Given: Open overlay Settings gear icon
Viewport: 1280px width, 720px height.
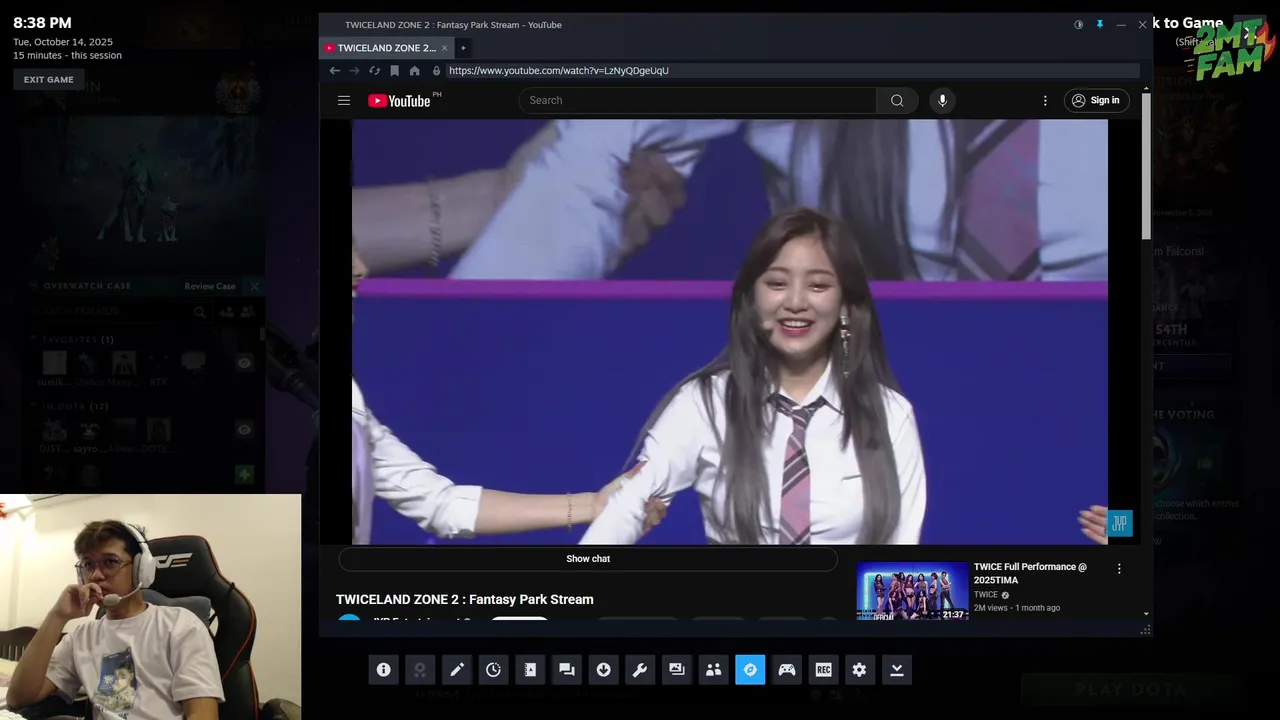Looking at the screenshot, I should point(860,670).
